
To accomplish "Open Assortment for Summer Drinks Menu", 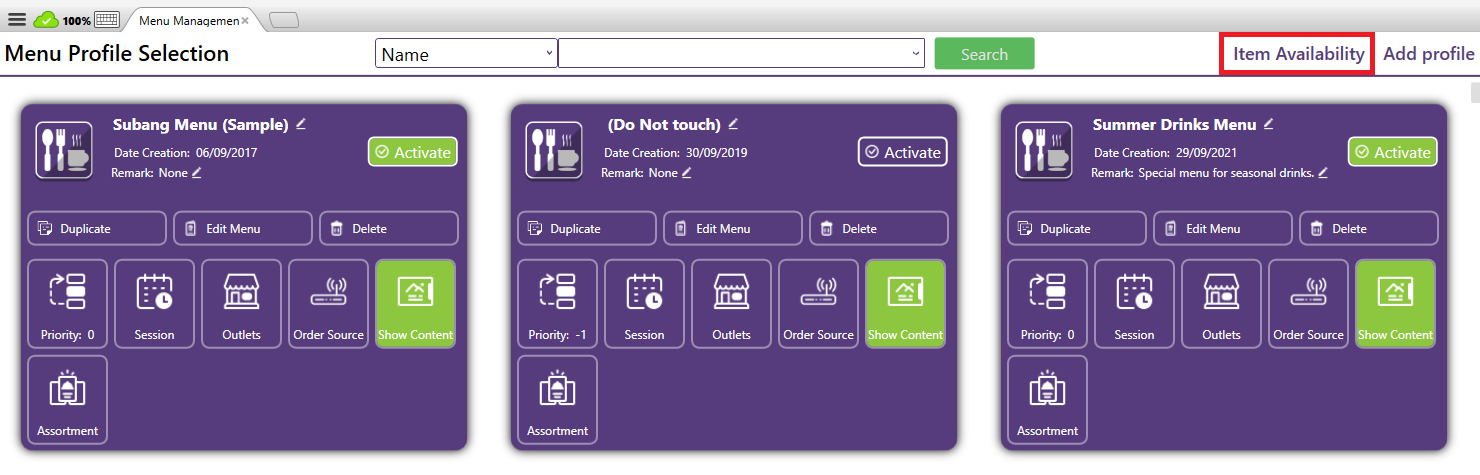I will [x=1047, y=400].
